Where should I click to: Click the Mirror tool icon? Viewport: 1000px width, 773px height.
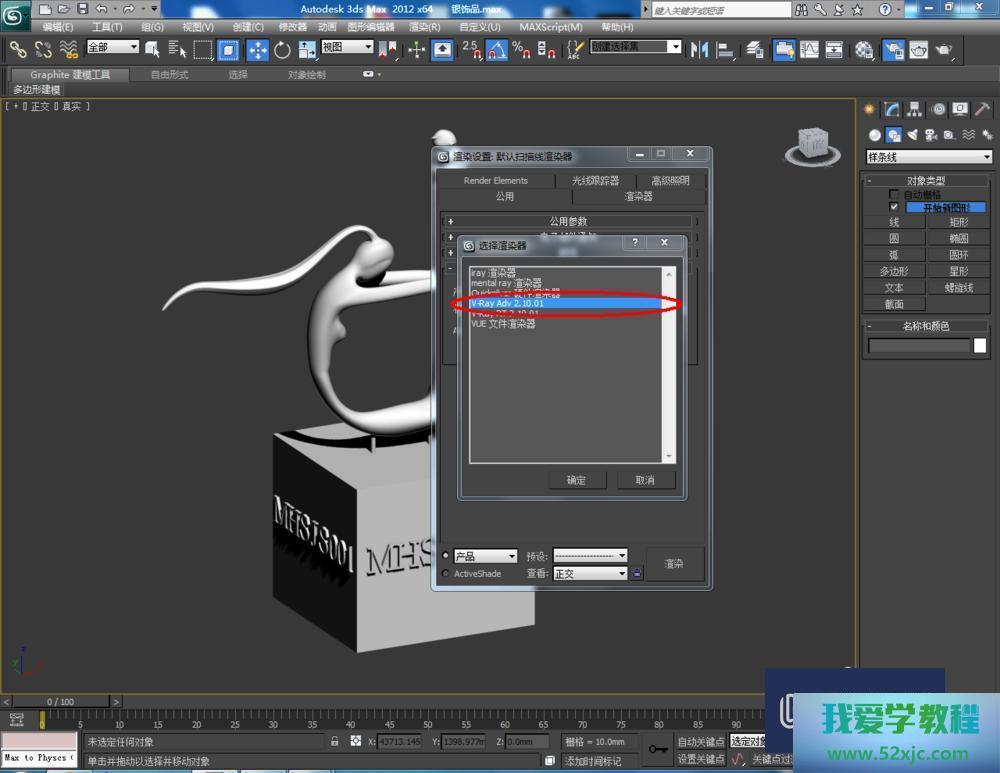coord(700,50)
